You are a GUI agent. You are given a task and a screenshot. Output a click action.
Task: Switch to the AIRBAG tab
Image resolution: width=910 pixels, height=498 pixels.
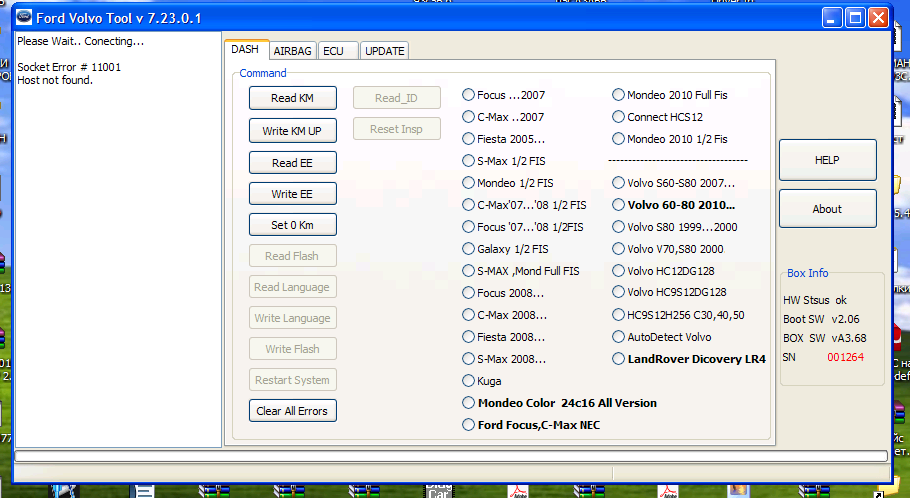click(x=292, y=51)
